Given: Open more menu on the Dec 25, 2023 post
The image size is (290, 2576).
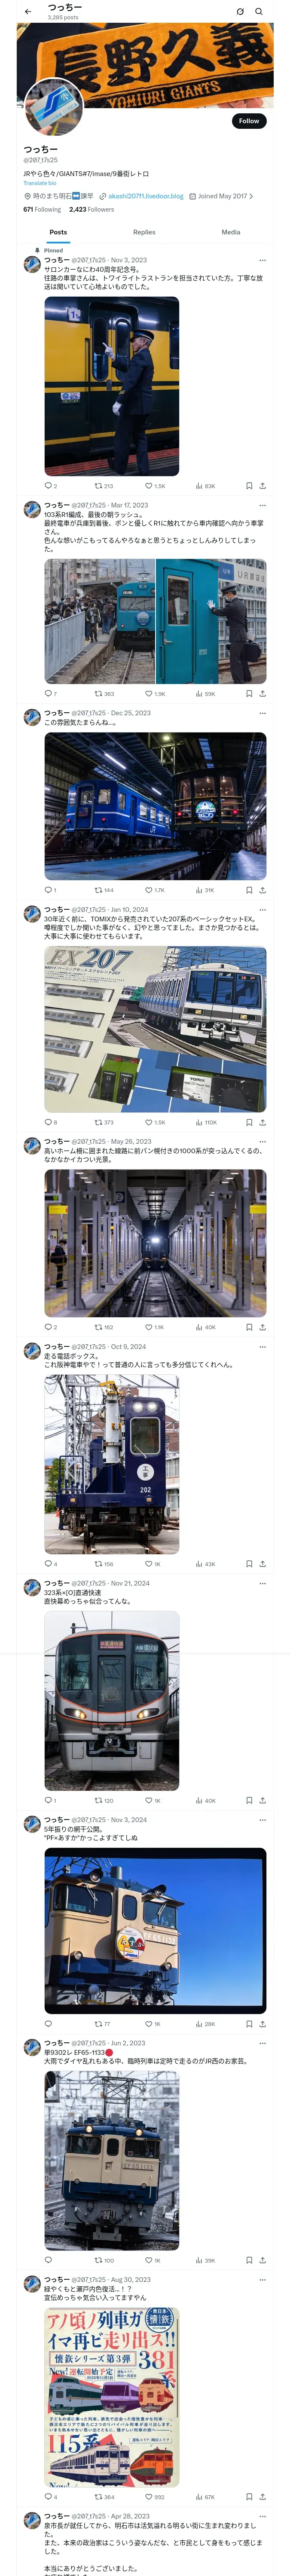Looking at the screenshot, I should click(262, 713).
